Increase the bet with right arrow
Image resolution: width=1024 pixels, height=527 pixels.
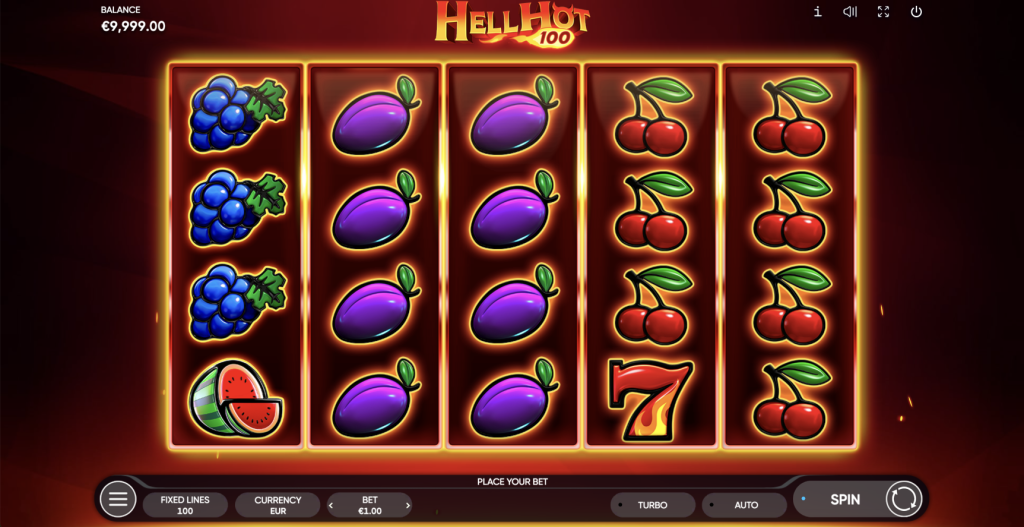tap(408, 505)
